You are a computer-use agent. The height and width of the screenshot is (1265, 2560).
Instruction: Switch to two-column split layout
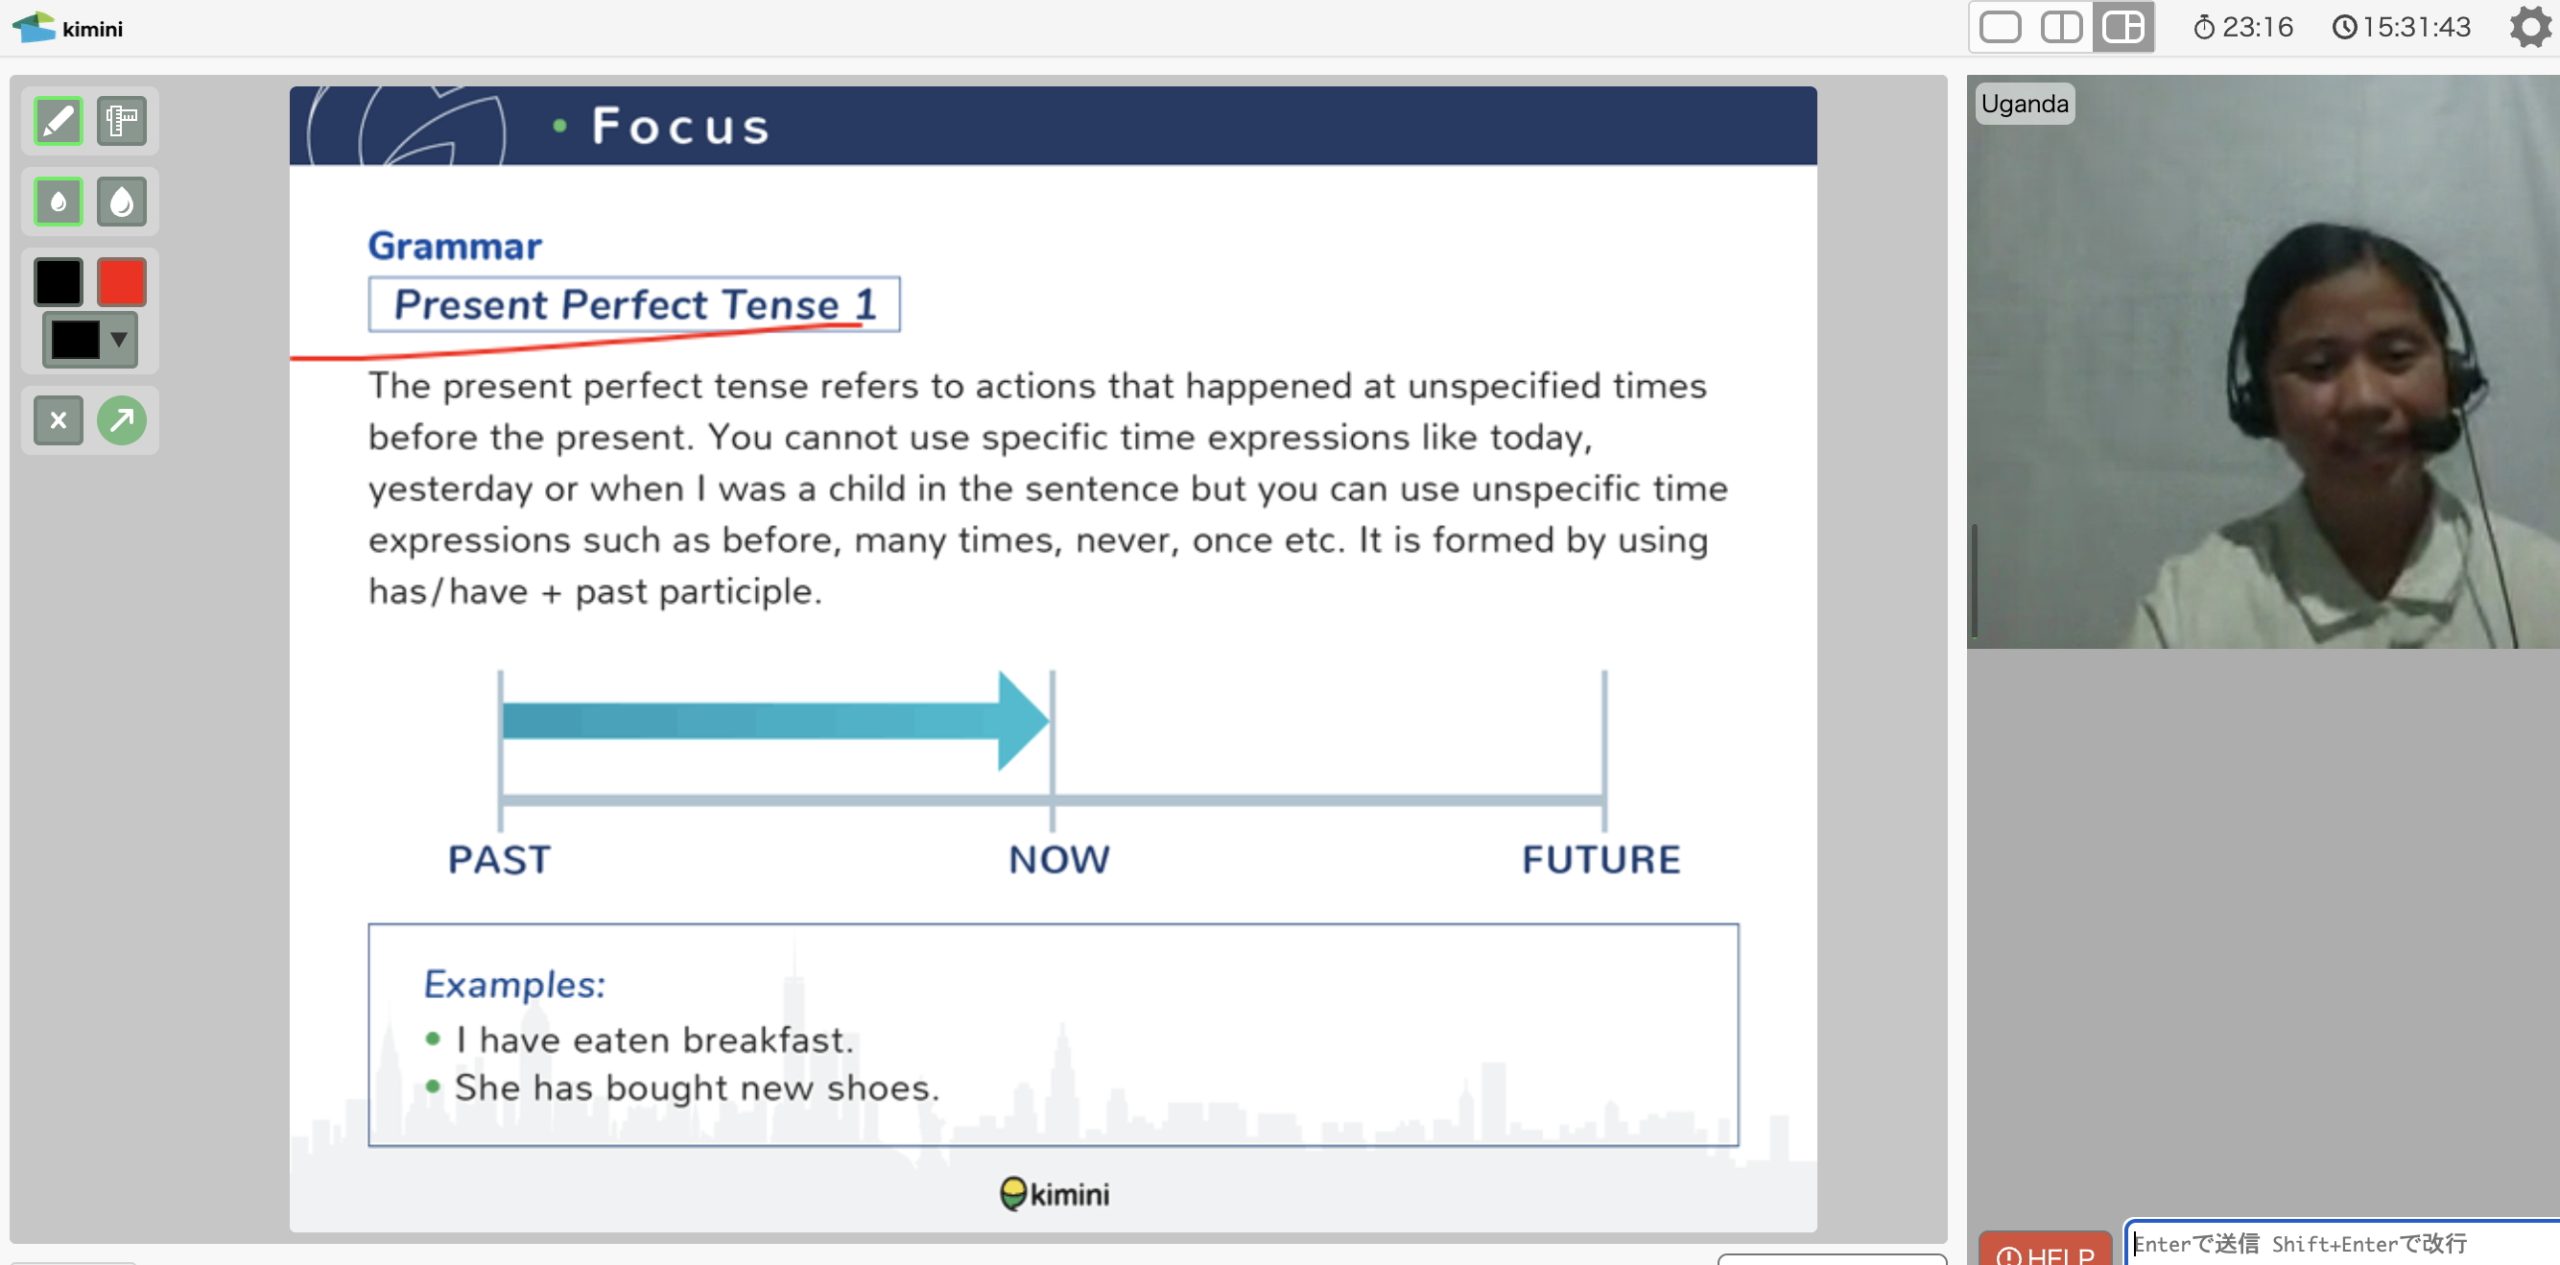2061,27
